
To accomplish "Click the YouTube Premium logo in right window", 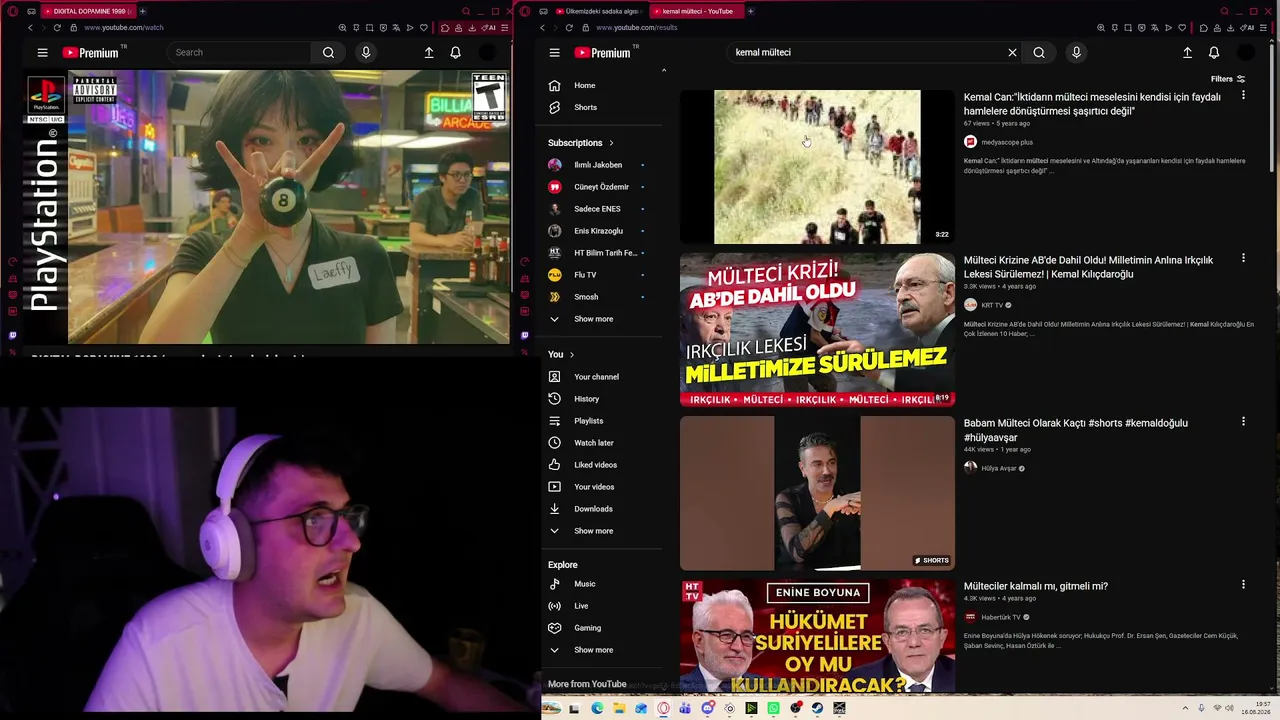I will 602,53.
